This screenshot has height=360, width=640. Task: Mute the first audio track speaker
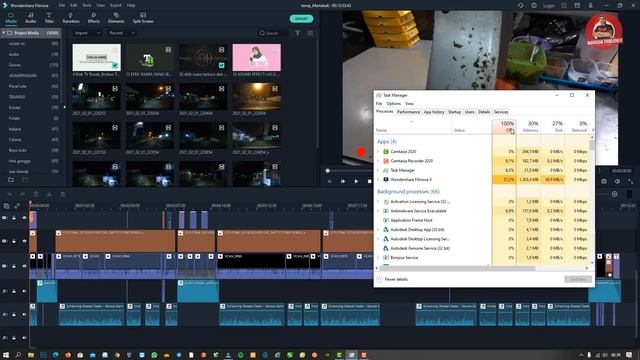(24, 291)
